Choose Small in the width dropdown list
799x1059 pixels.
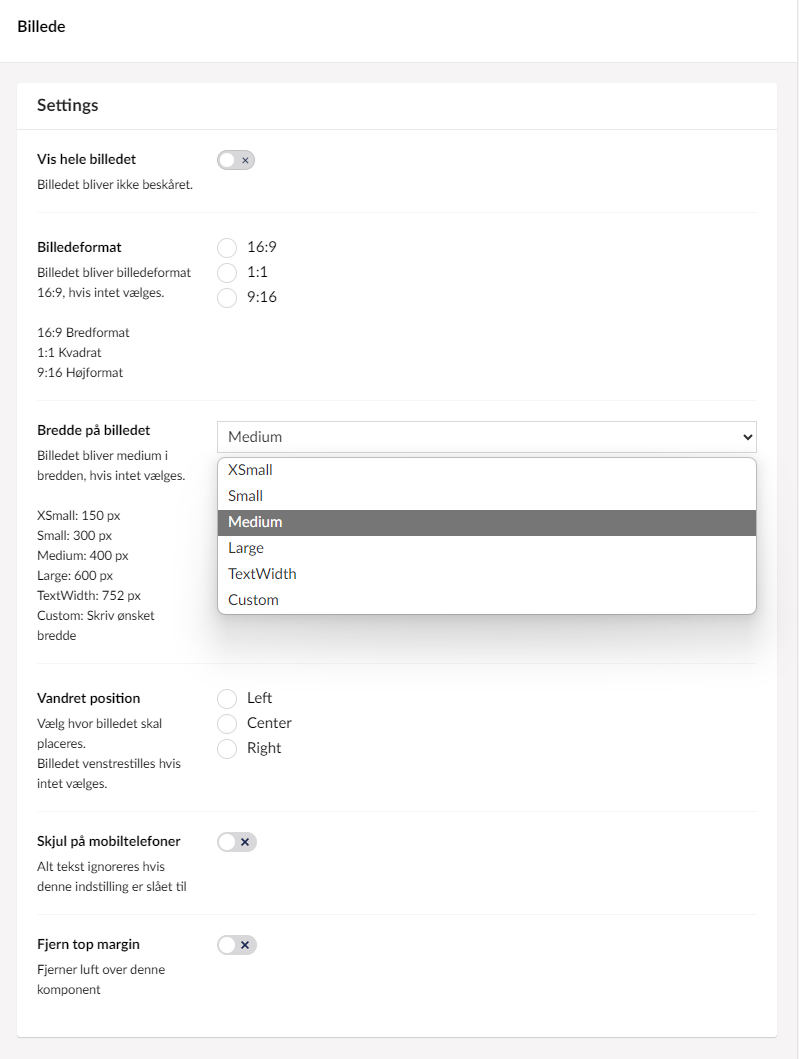pos(245,496)
